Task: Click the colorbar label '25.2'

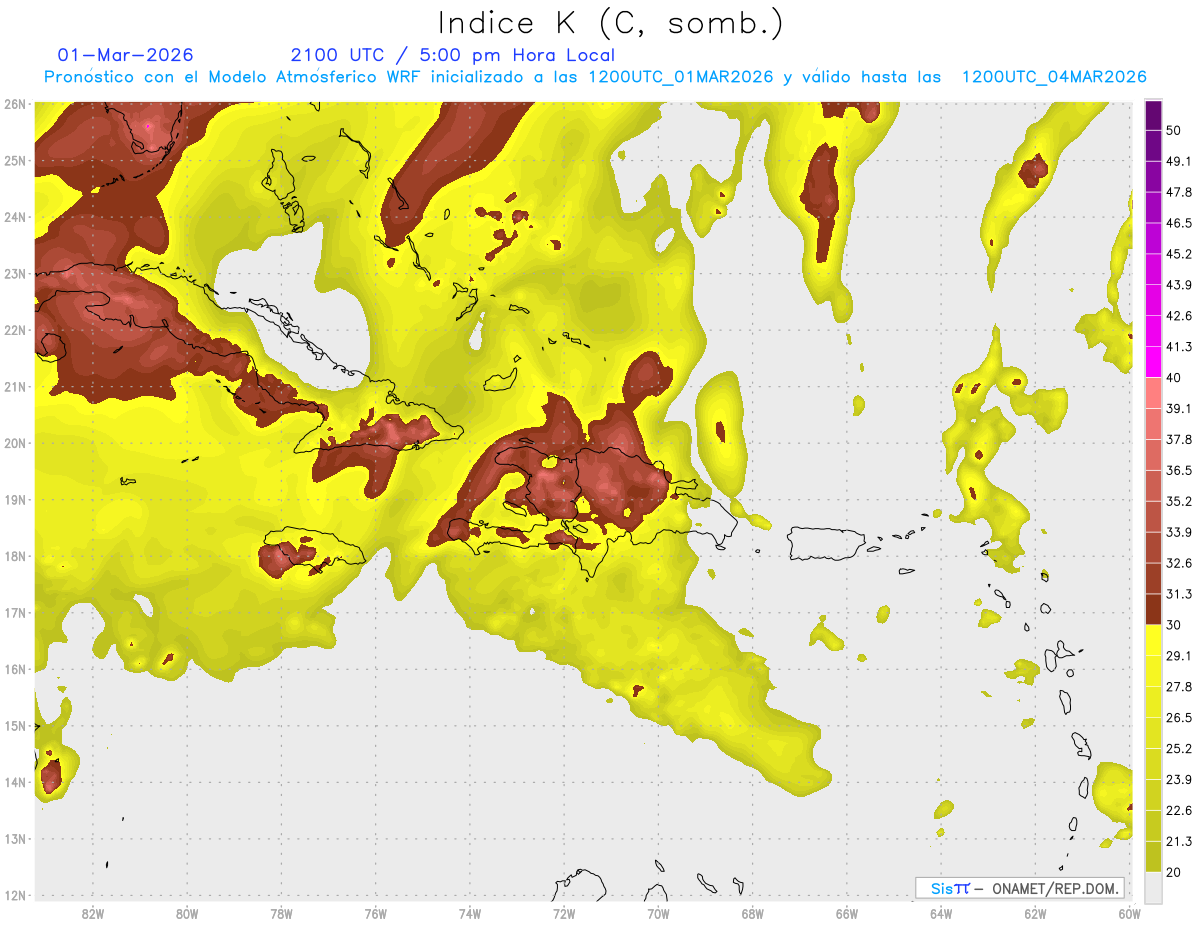Action: coord(1179,749)
